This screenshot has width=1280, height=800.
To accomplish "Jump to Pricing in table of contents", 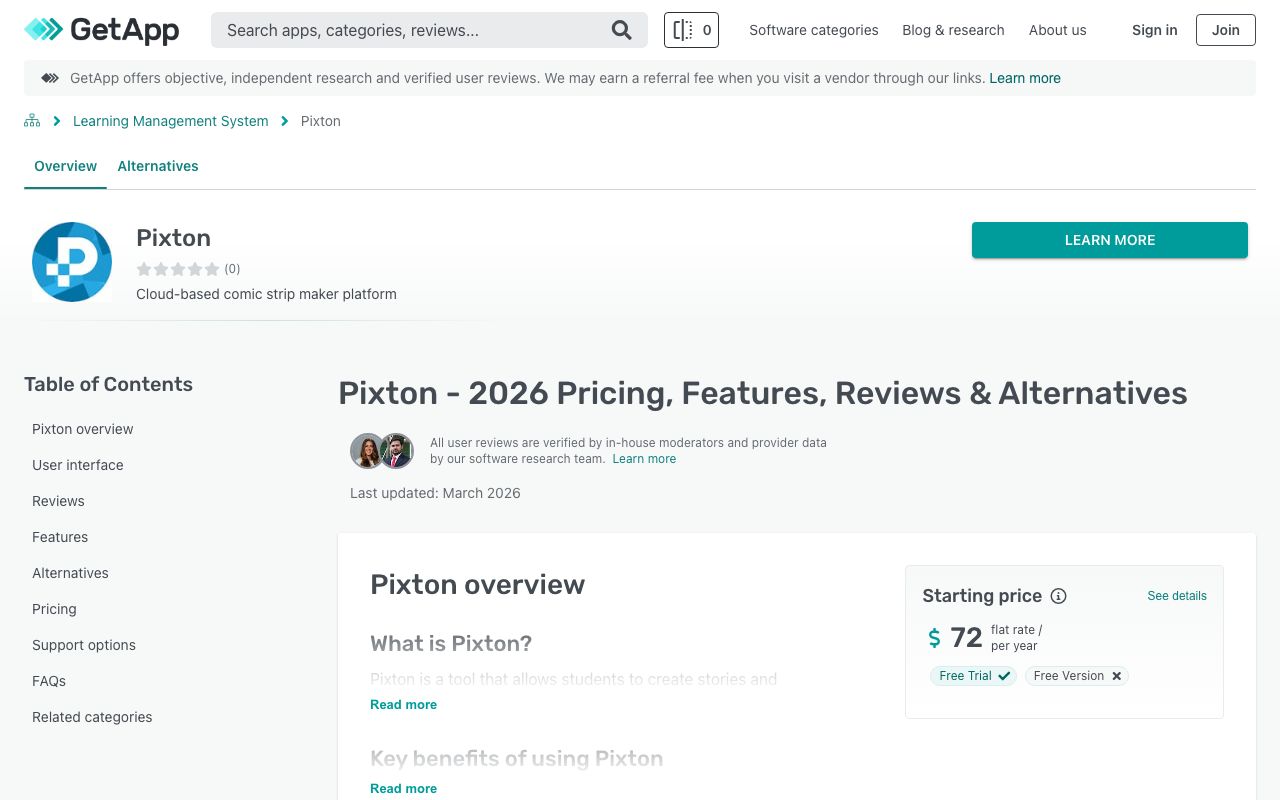I will [54, 609].
